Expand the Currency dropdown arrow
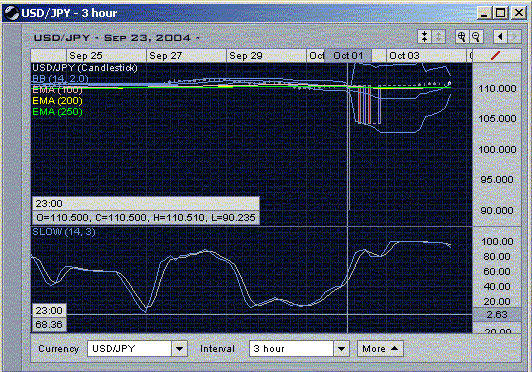532x372 pixels. pos(180,349)
